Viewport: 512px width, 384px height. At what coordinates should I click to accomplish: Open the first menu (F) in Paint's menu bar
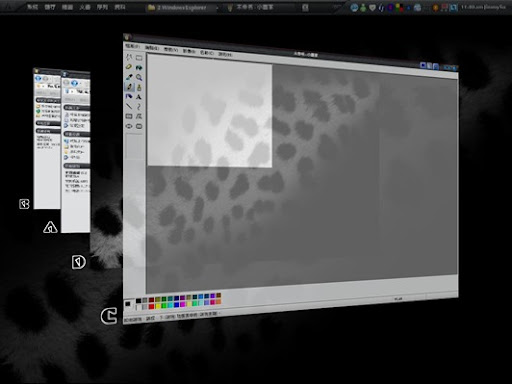pos(133,46)
